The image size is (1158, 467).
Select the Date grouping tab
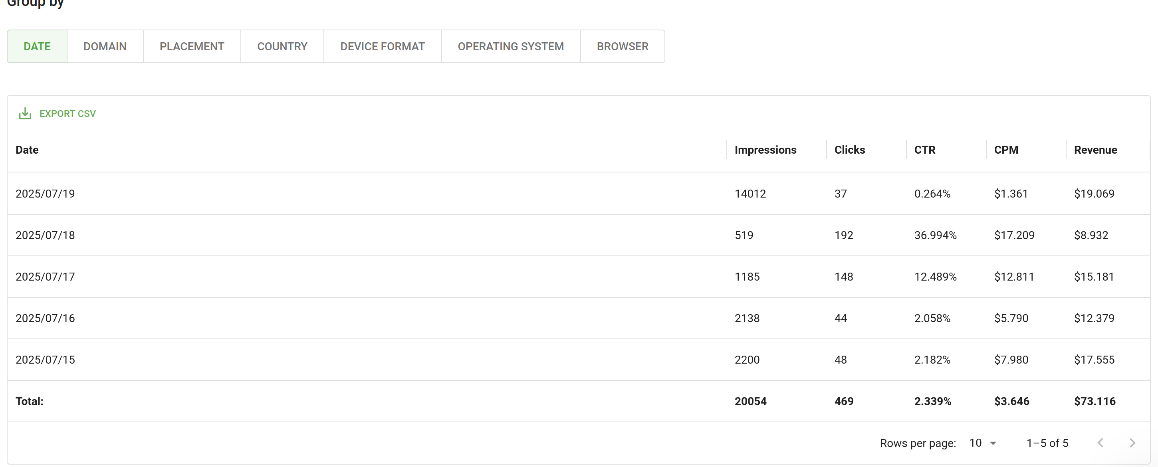[x=37, y=46]
